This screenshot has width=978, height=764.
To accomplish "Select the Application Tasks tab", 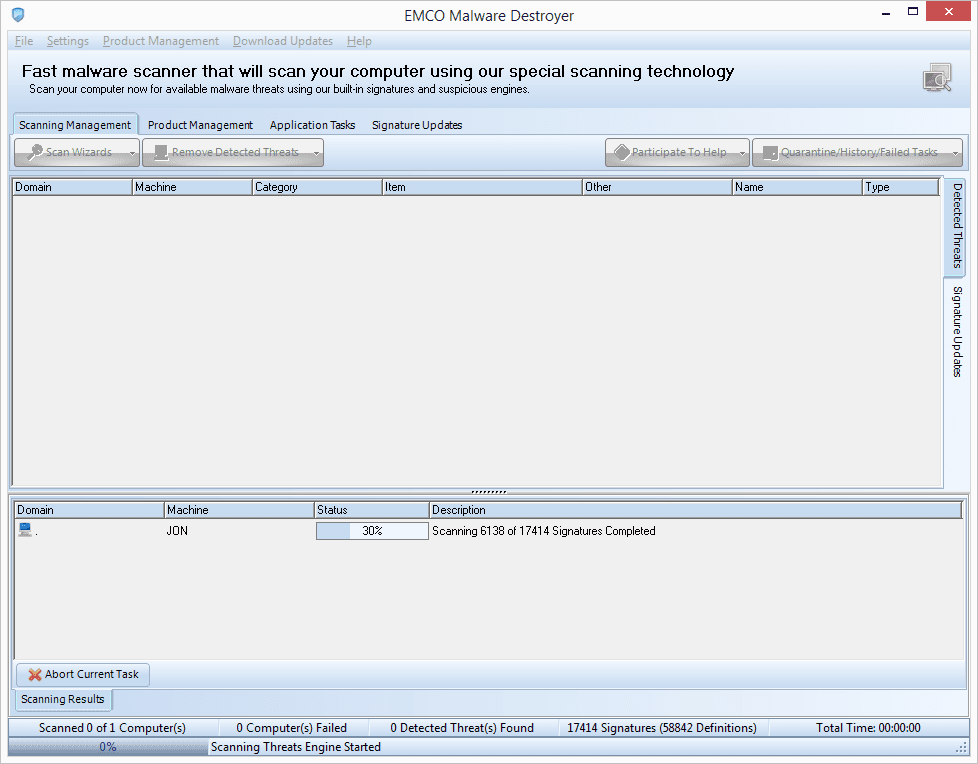I will pyautogui.click(x=312, y=125).
